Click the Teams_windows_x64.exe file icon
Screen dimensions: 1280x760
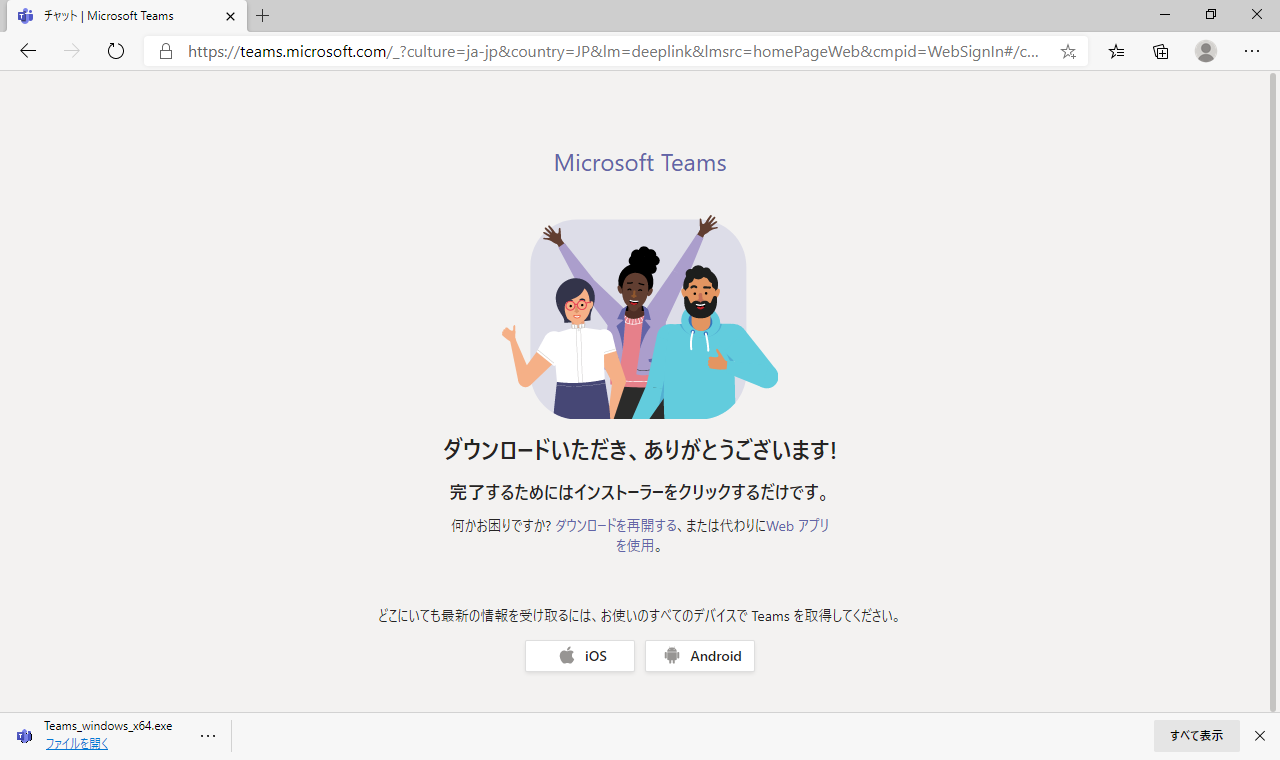pyautogui.click(x=24, y=736)
